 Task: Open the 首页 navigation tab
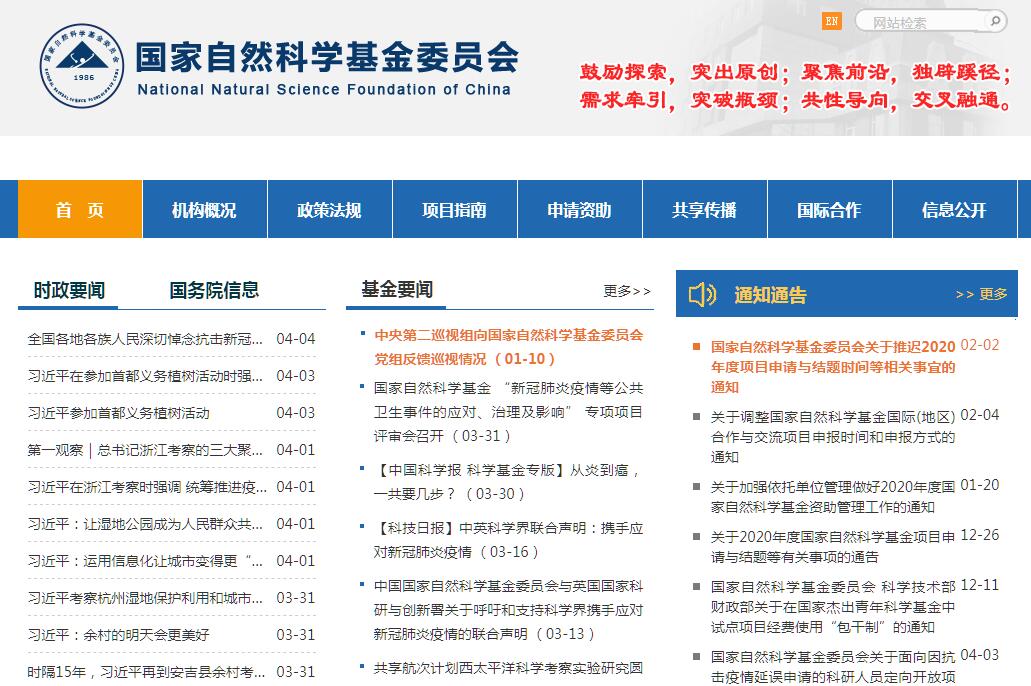pos(80,209)
